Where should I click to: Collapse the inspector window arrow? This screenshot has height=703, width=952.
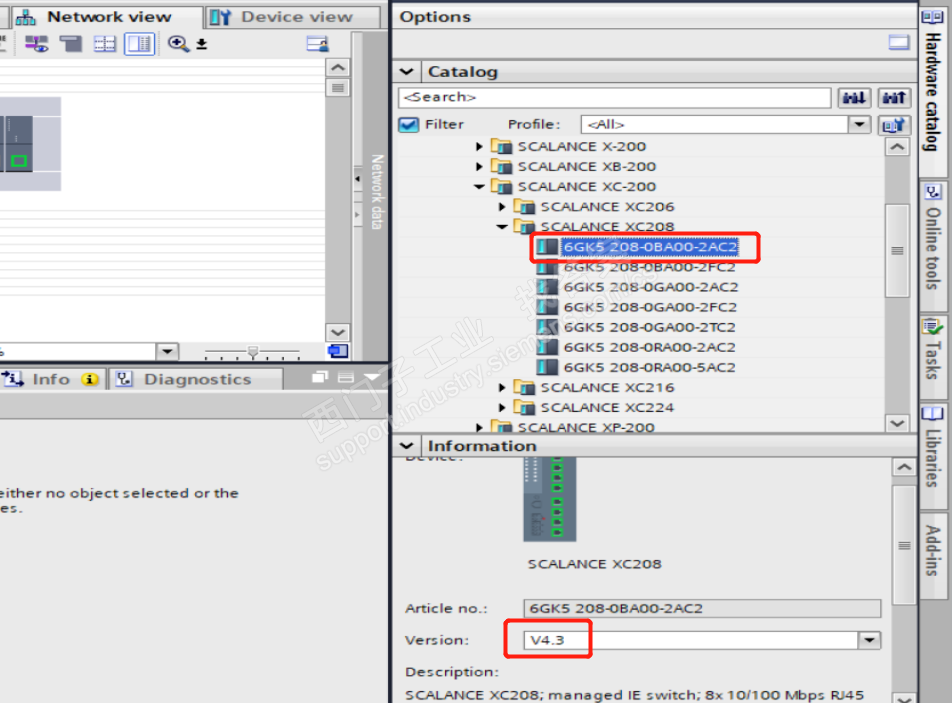[x=372, y=378]
